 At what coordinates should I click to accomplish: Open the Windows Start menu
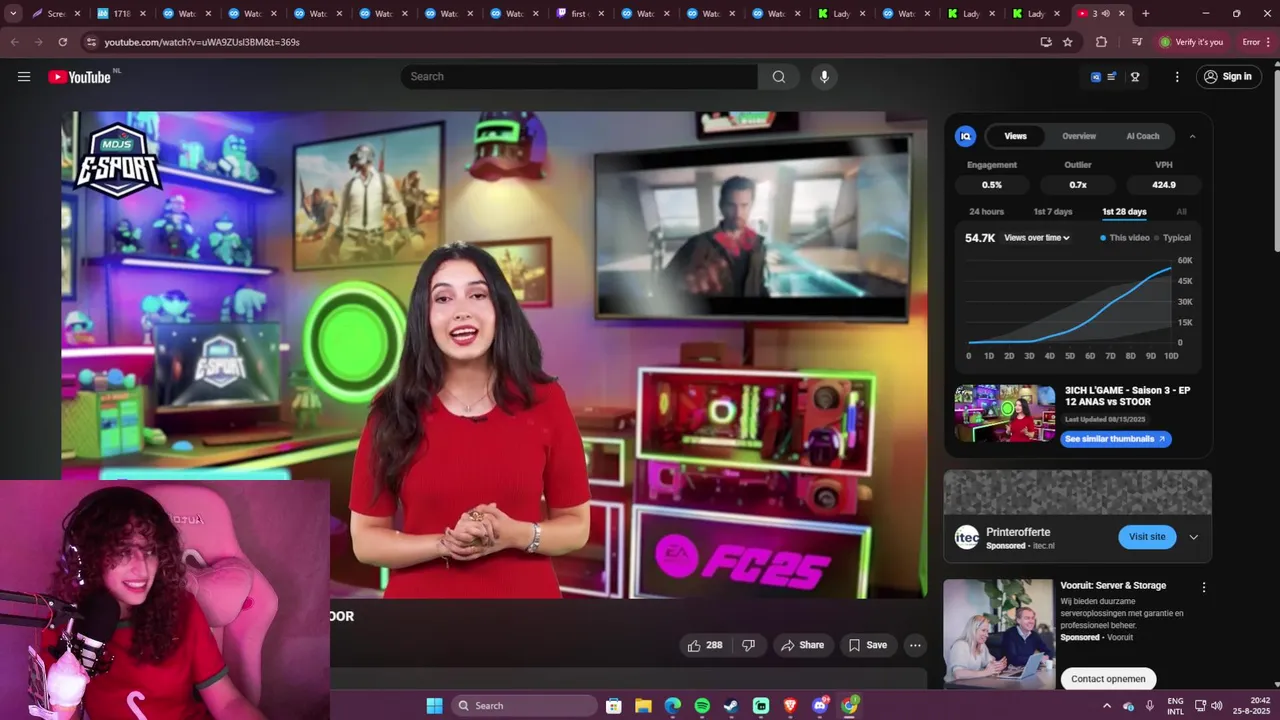434,706
